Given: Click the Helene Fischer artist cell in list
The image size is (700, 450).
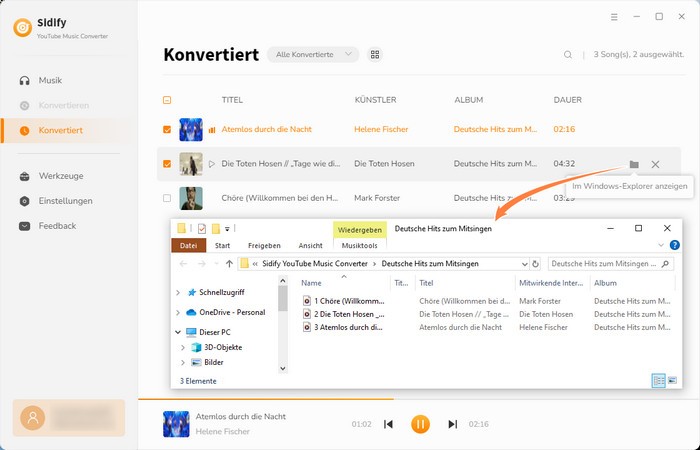Looking at the screenshot, I should click(381, 129).
